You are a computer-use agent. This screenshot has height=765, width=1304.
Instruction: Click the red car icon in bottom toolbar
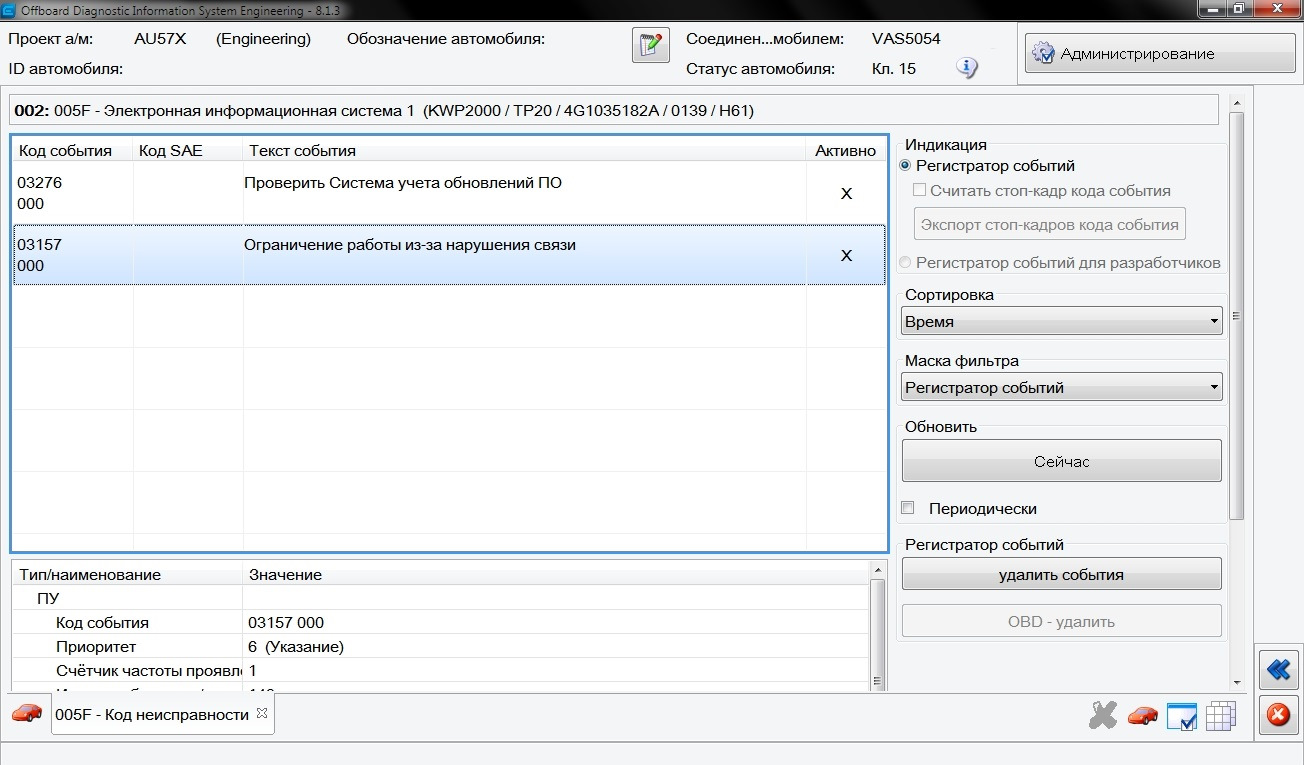pyautogui.click(x=1142, y=715)
